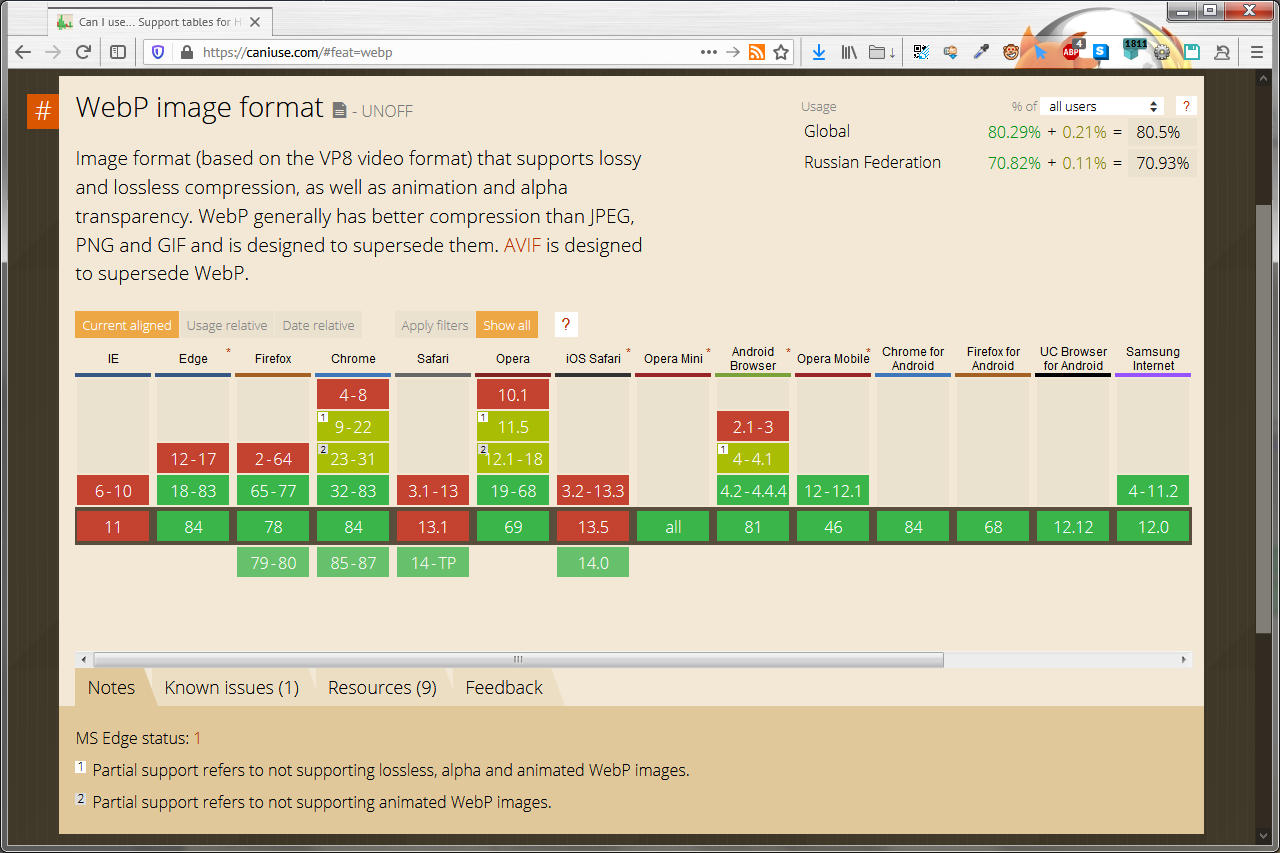Open the Library icon

pos(849,52)
